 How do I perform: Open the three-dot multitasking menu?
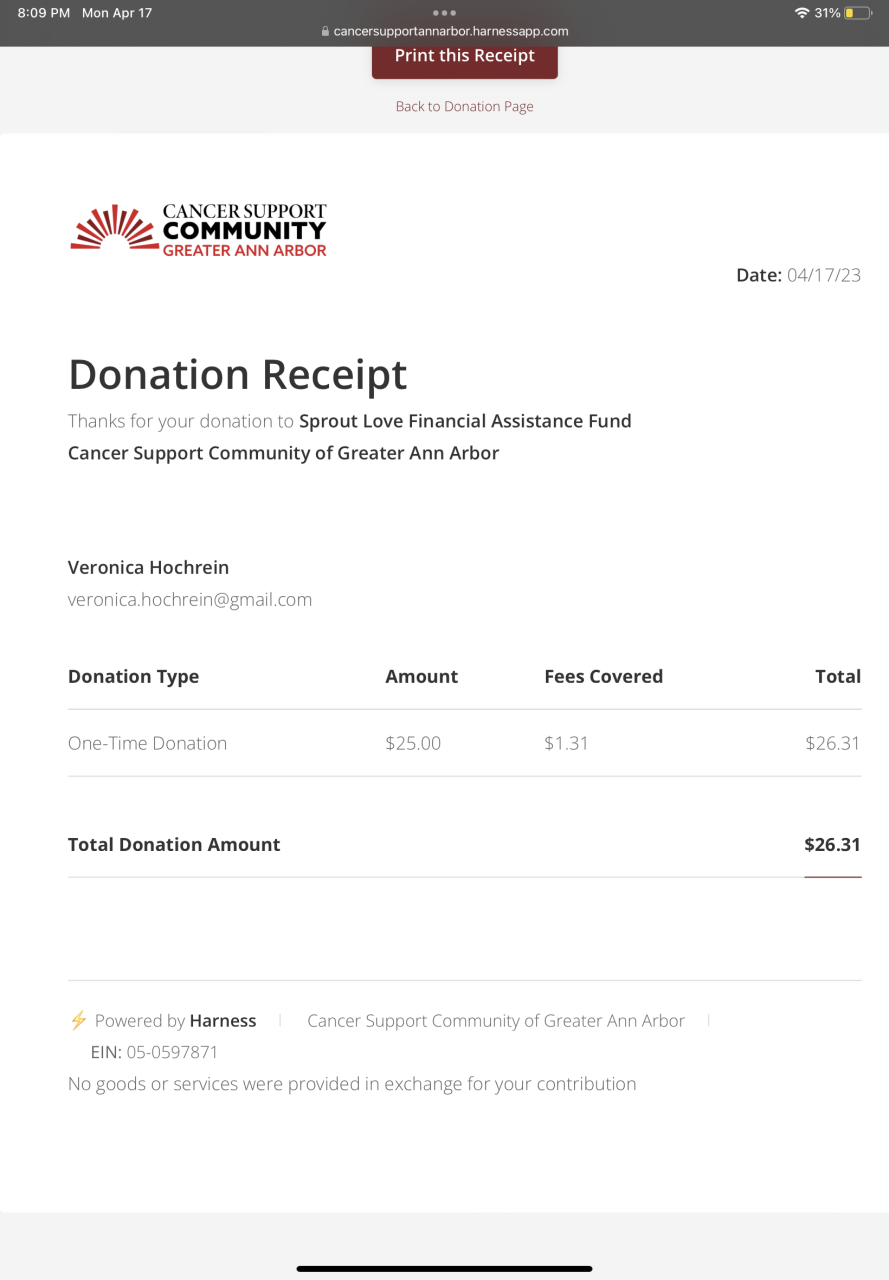[444, 13]
